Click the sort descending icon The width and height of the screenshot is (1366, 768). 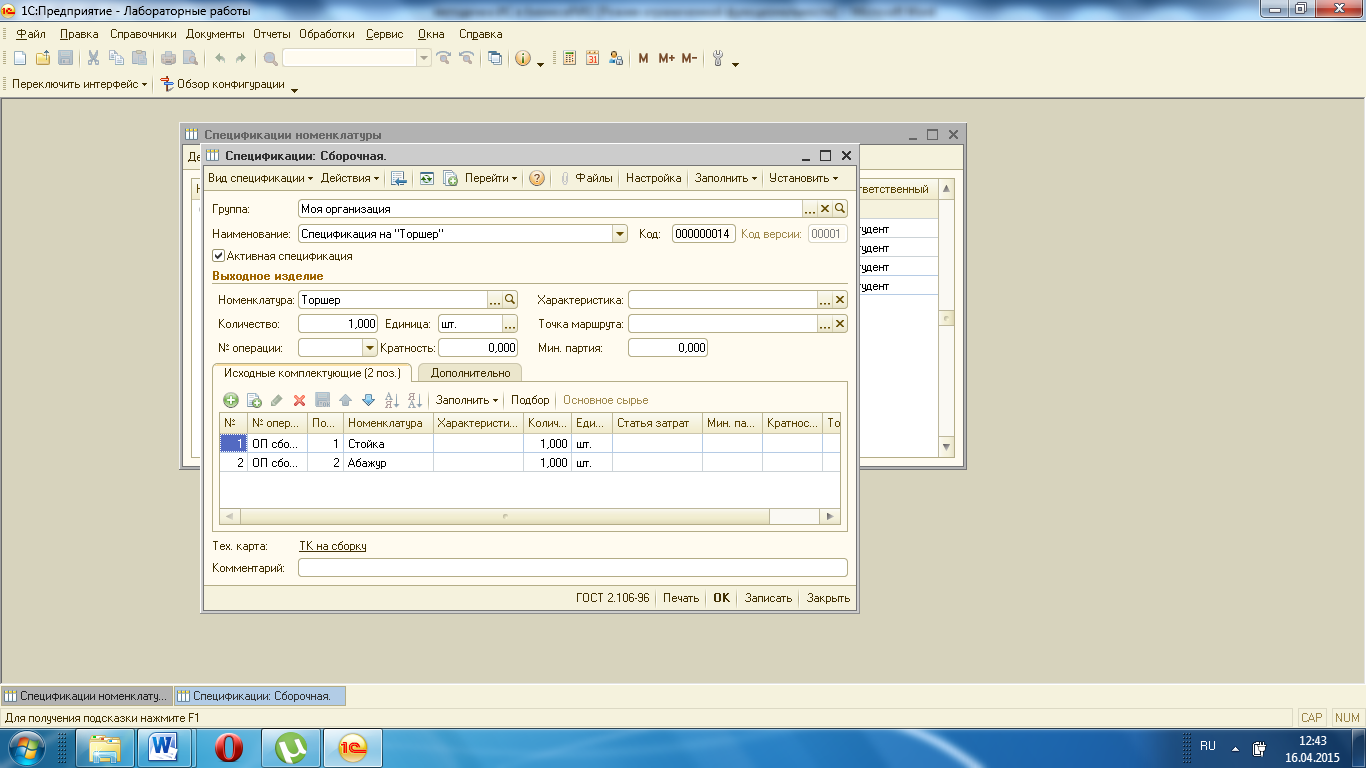point(415,400)
